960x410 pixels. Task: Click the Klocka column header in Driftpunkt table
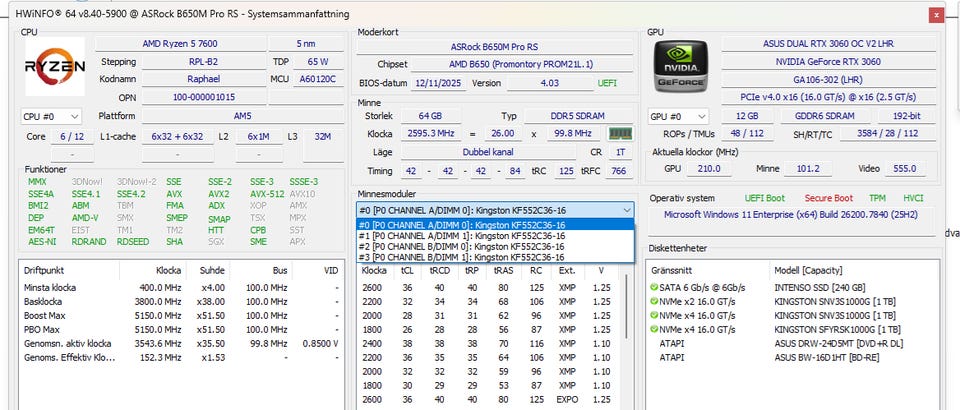(x=168, y=270)
